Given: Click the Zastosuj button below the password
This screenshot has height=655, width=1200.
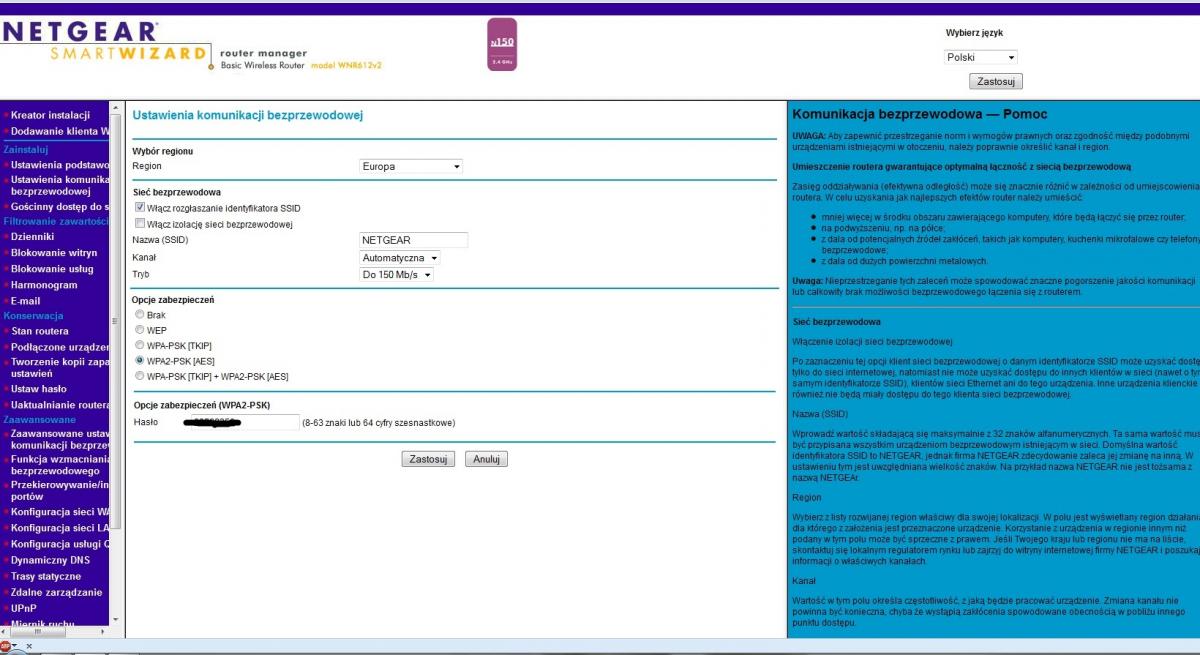Looking at the screenshot, I should [429, 459].
